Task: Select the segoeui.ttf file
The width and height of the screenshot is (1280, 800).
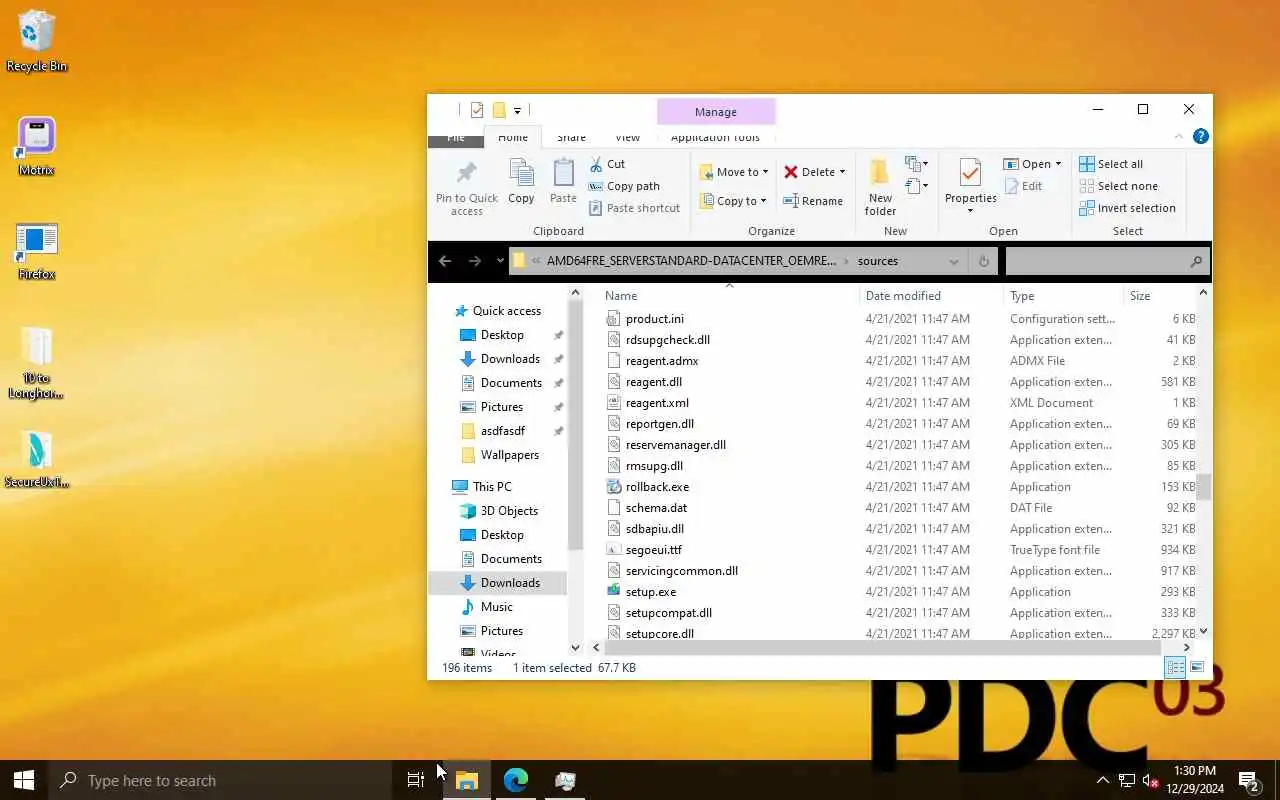Action: tap(653, 550)
